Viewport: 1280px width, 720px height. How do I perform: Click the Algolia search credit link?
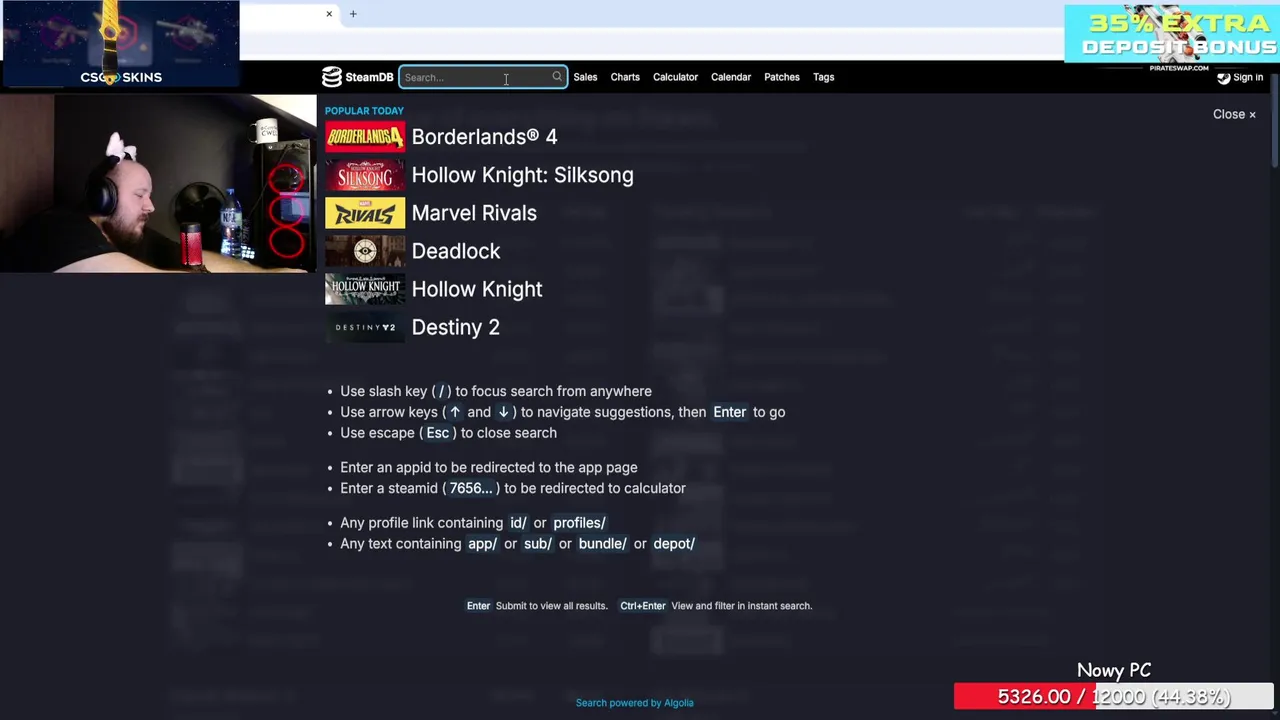(634, 703)
